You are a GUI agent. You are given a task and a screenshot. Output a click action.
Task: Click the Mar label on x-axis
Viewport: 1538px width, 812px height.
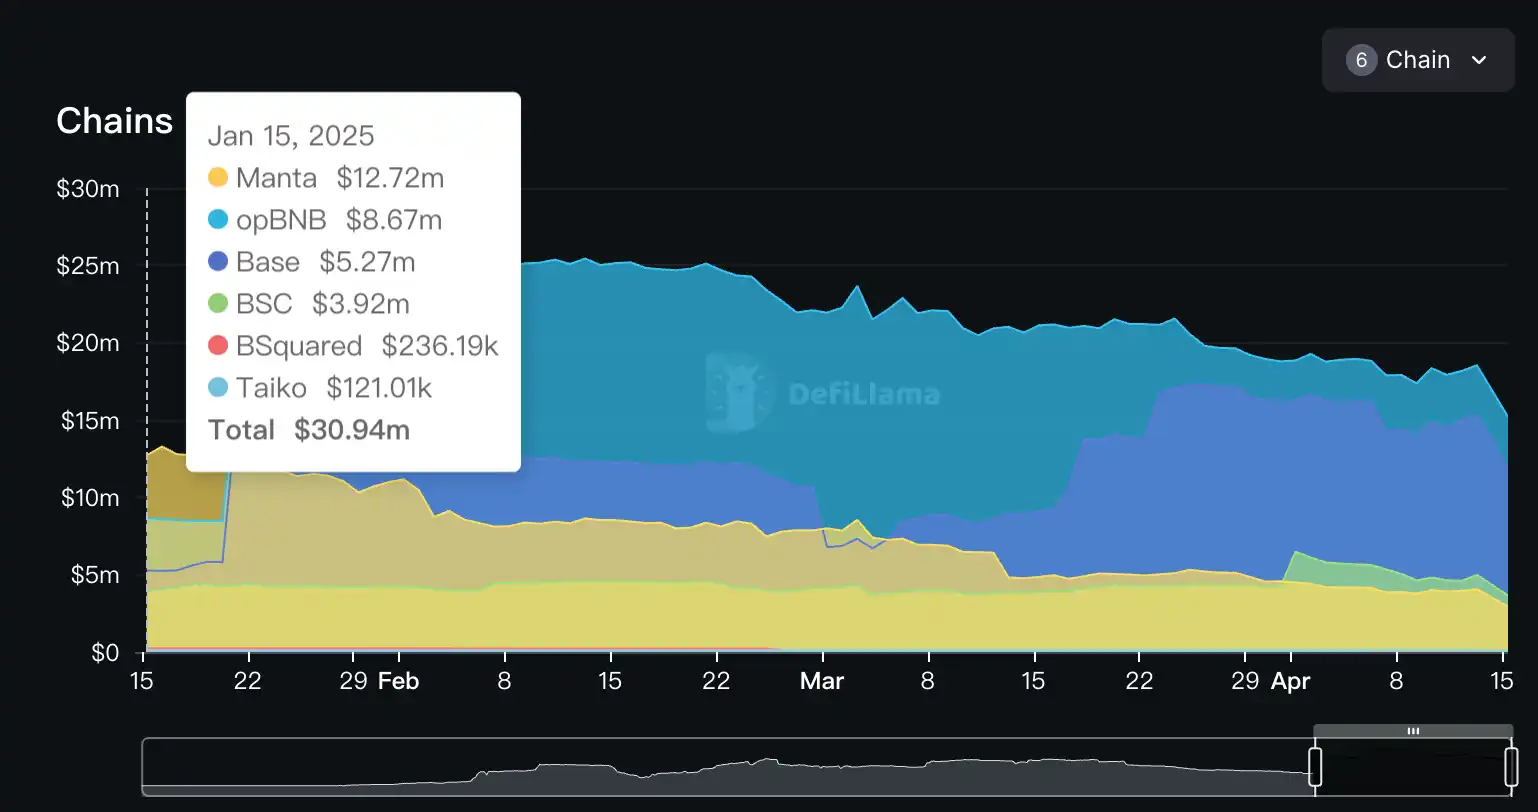coord(822,681)
